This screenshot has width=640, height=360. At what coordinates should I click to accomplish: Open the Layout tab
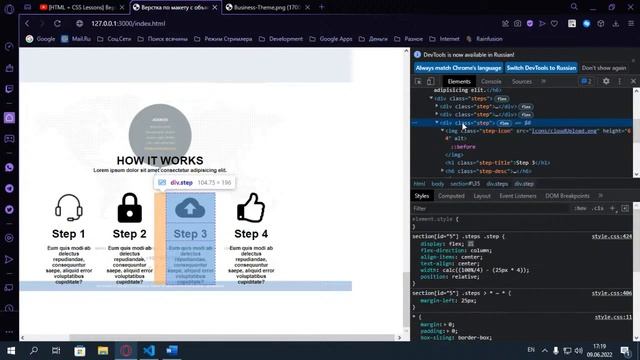click(482, 196)
